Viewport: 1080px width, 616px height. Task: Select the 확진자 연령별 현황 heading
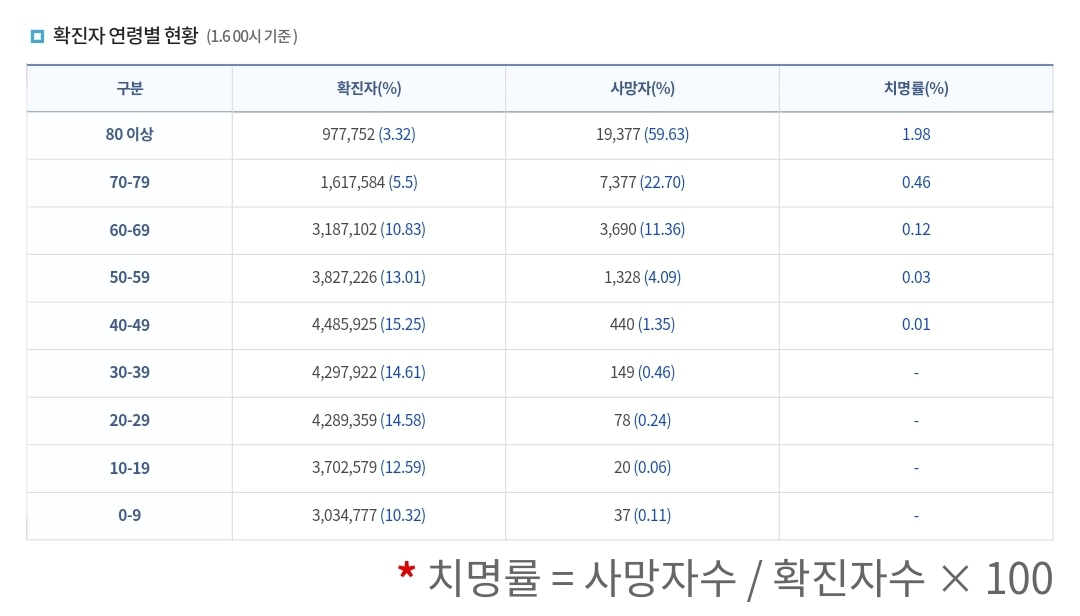[125, 36]
